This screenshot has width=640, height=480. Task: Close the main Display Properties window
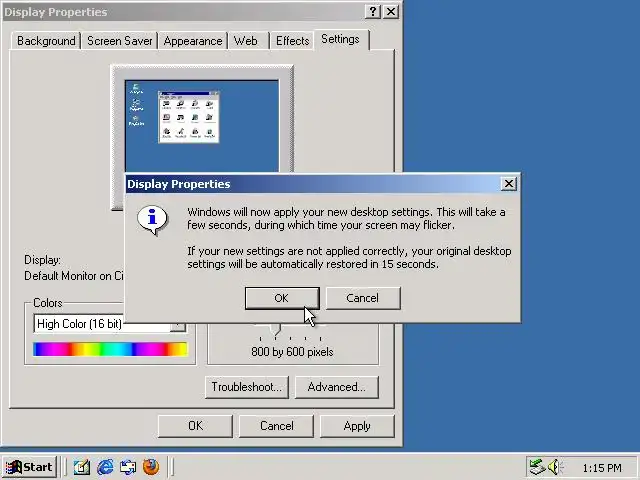pyautogui.click(x=391, y=11)
